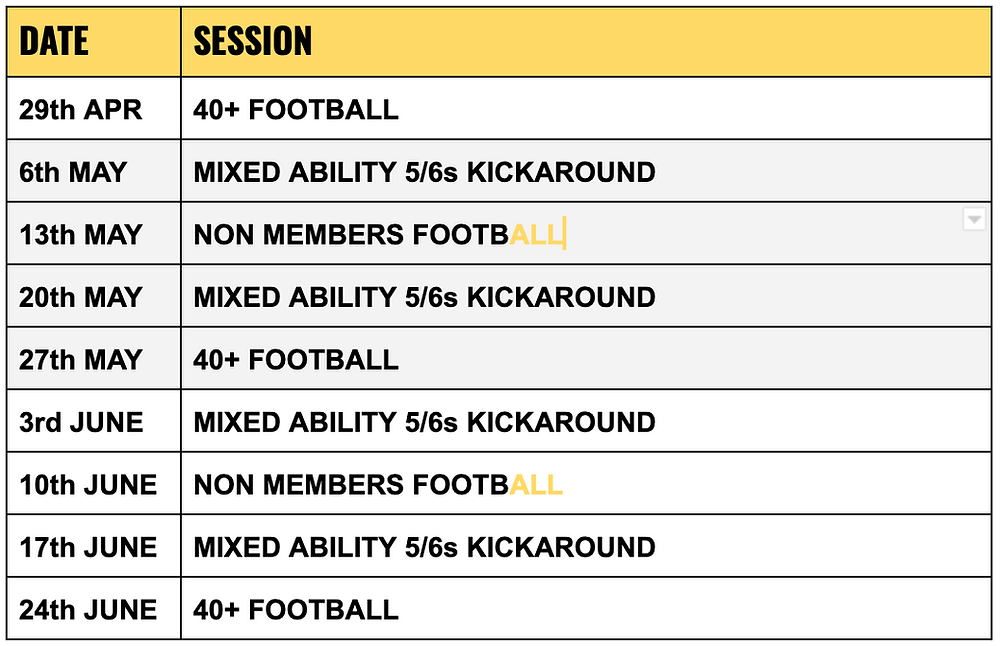Click the 13th MAY date cell
Screen dimensions: 1000x646
coord(94,233)
